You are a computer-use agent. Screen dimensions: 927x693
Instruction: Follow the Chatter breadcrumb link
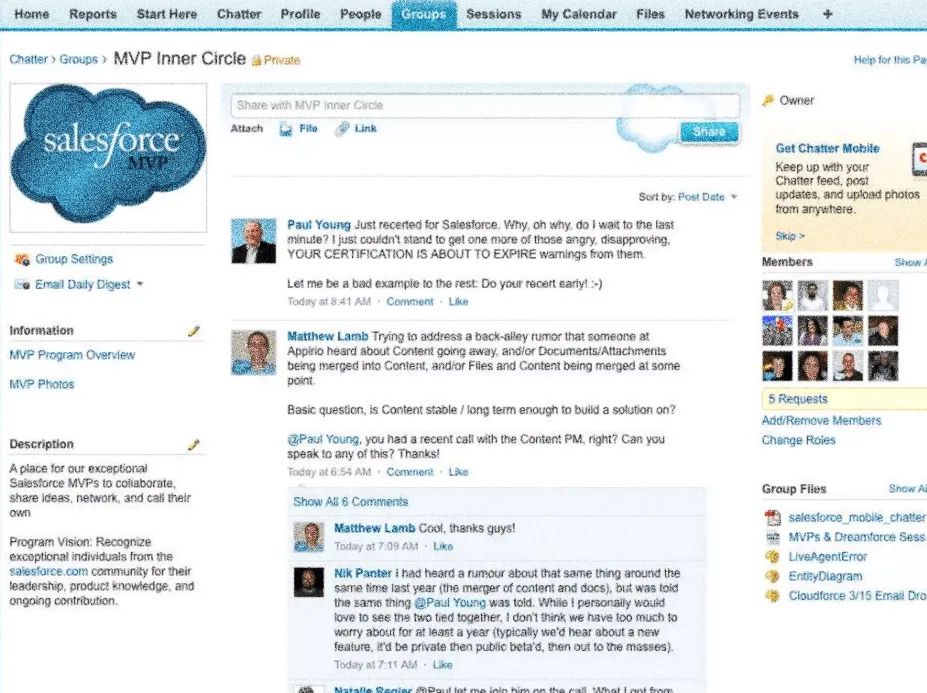pyautogui.click(x=28, y=59)
